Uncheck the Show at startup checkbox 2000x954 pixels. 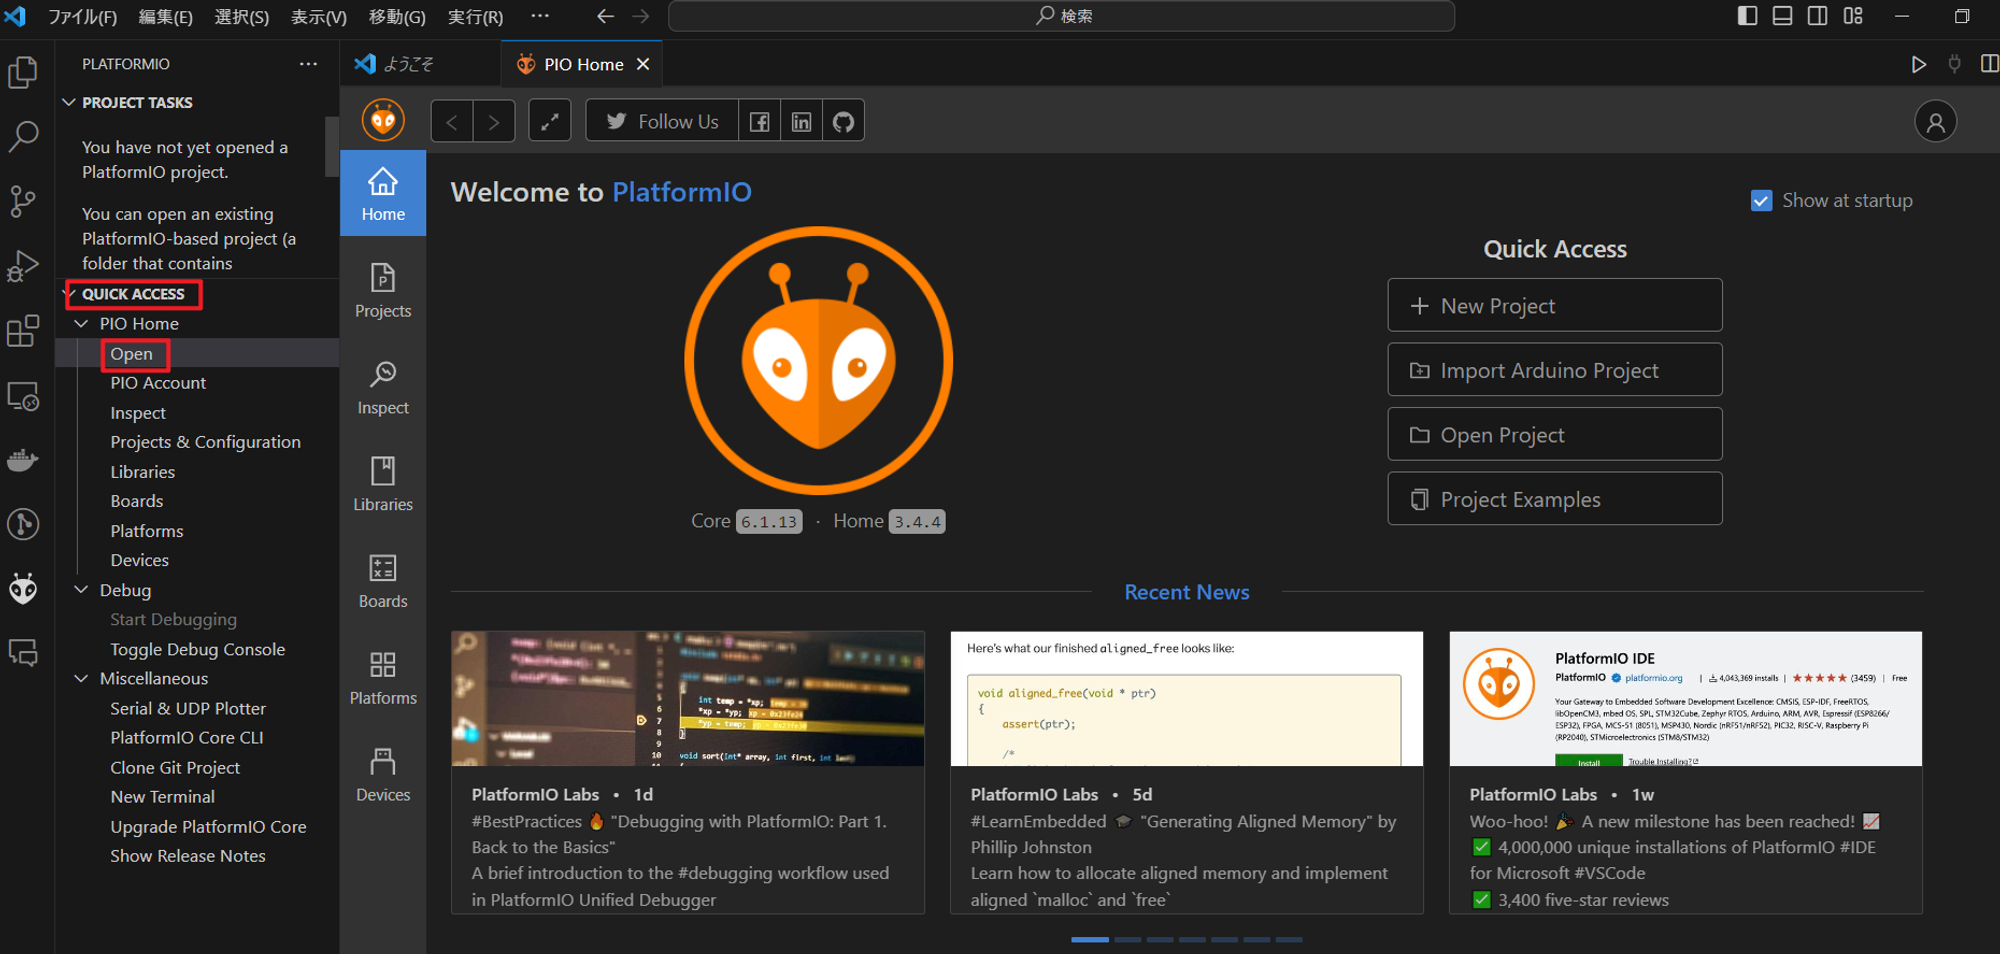[x=1762, y=201]
